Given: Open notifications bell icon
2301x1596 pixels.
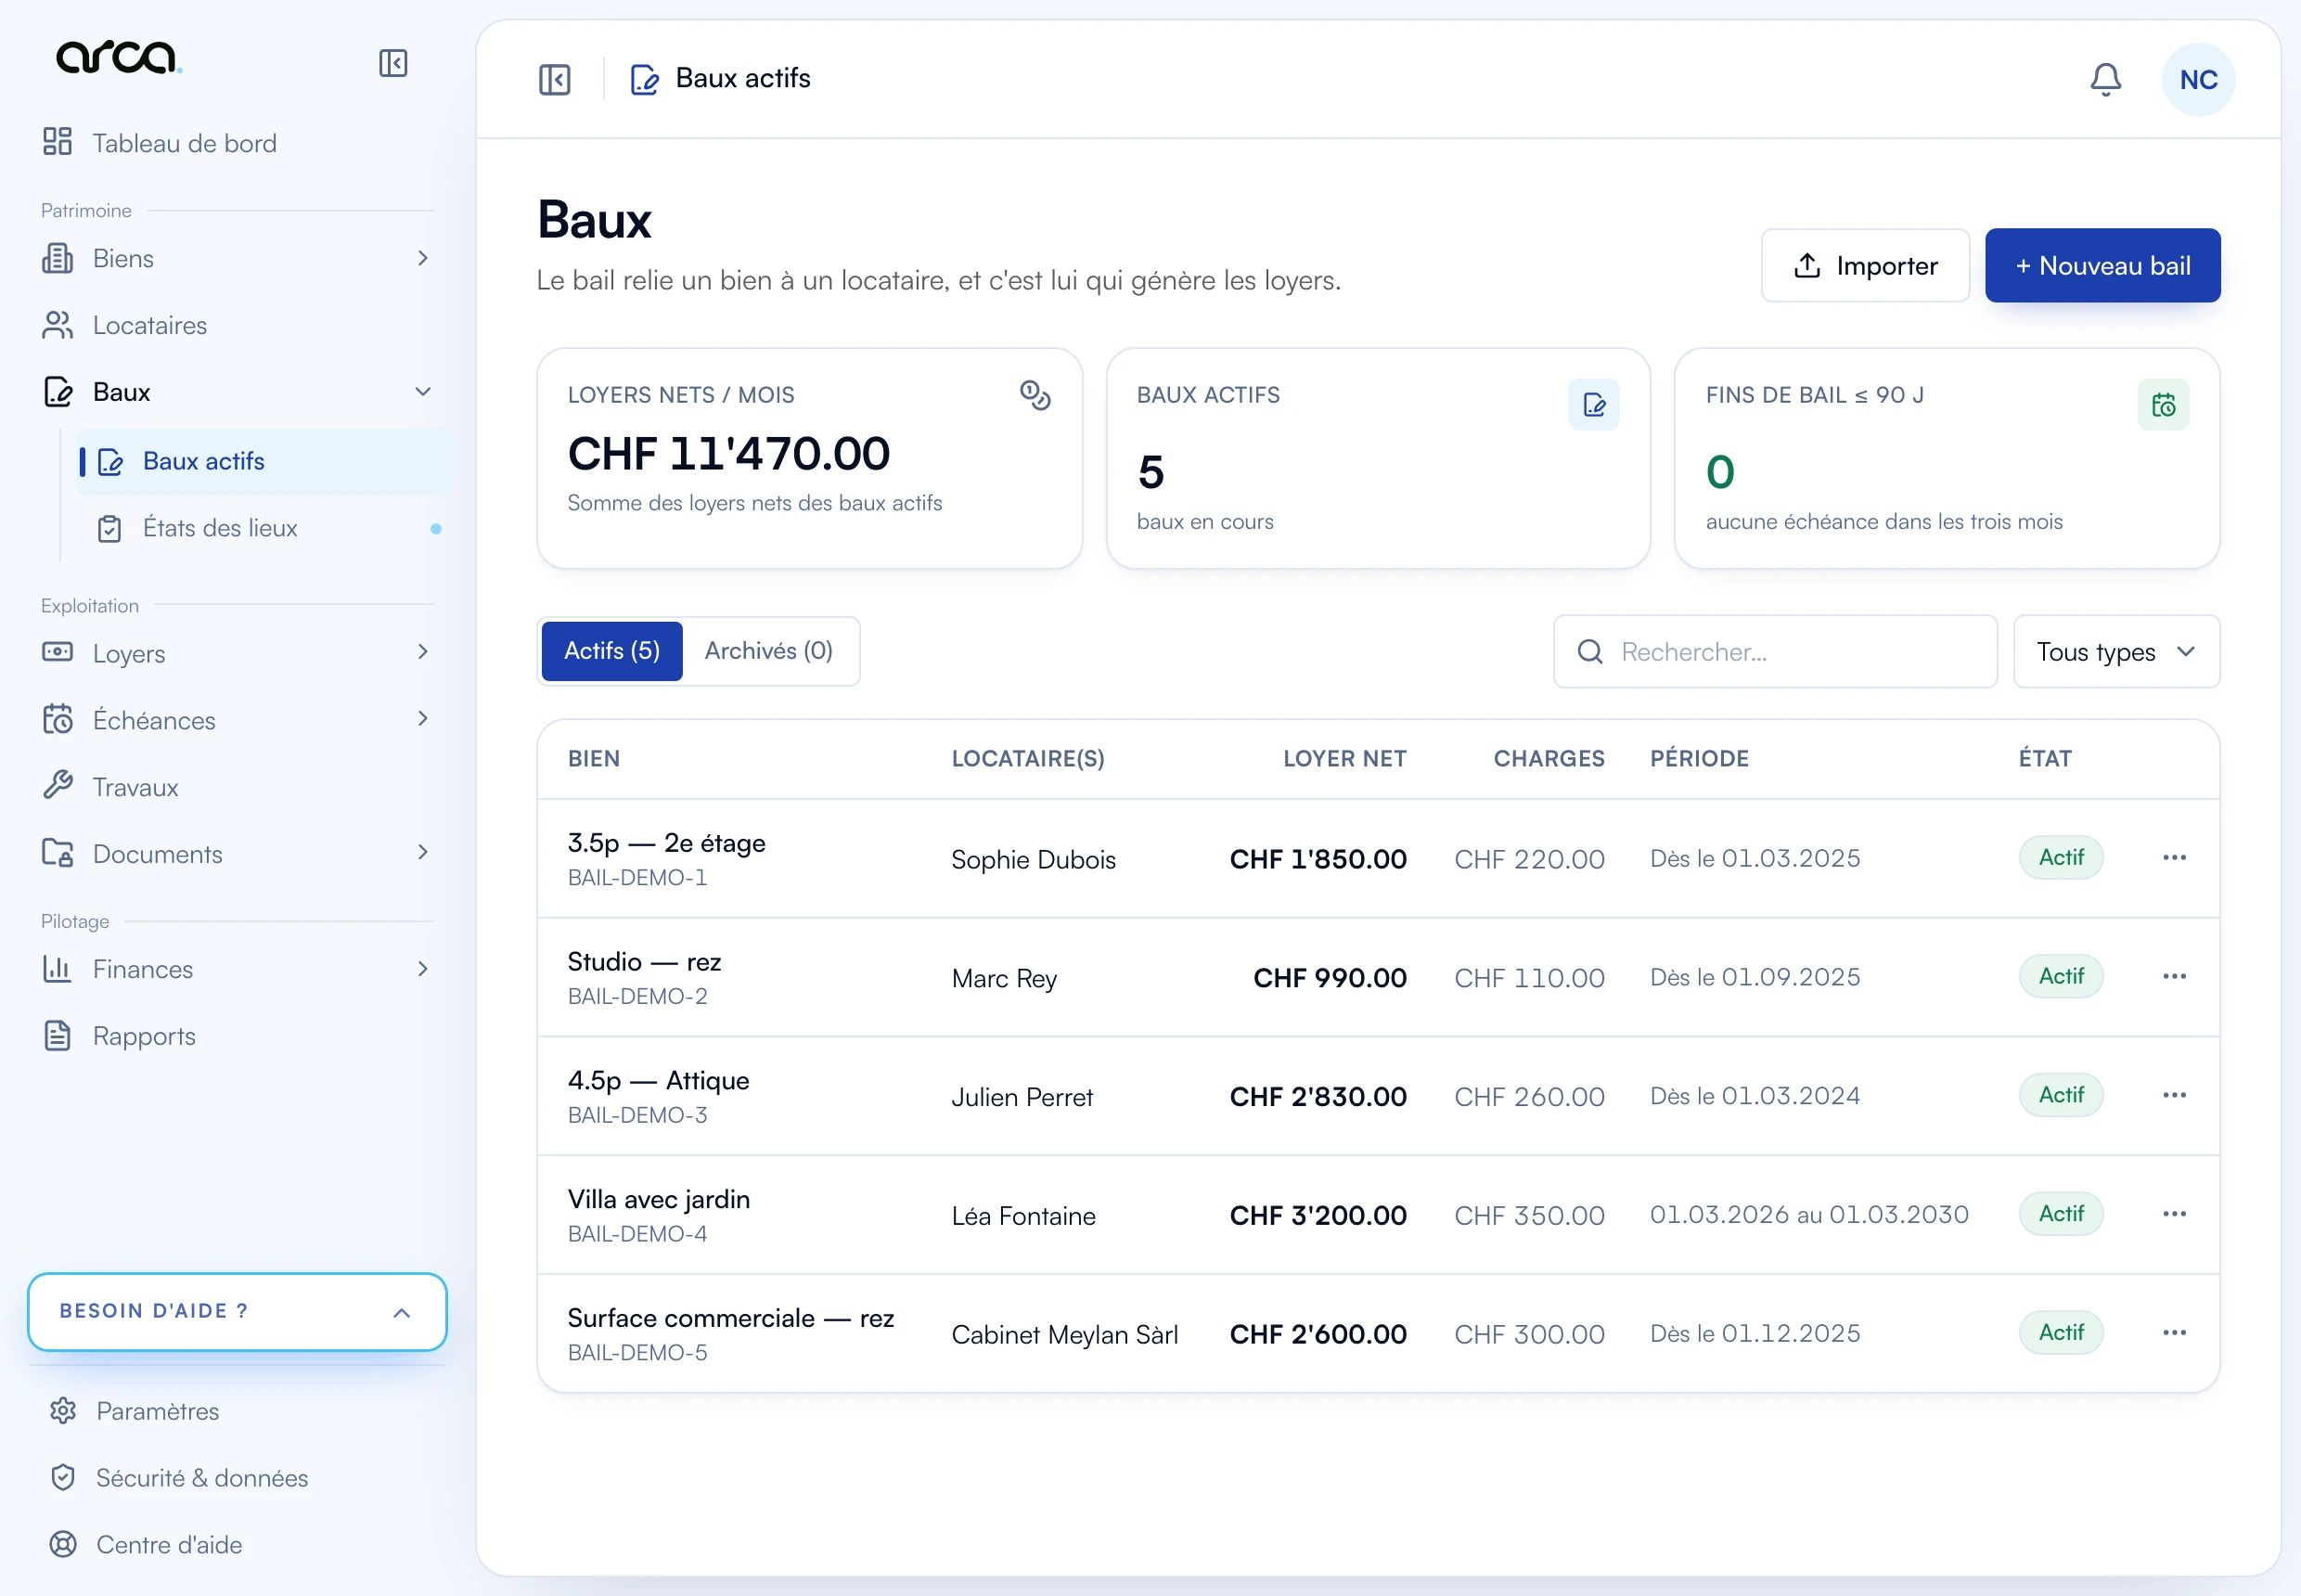Looking at the screenshot, I should 2105,79.
